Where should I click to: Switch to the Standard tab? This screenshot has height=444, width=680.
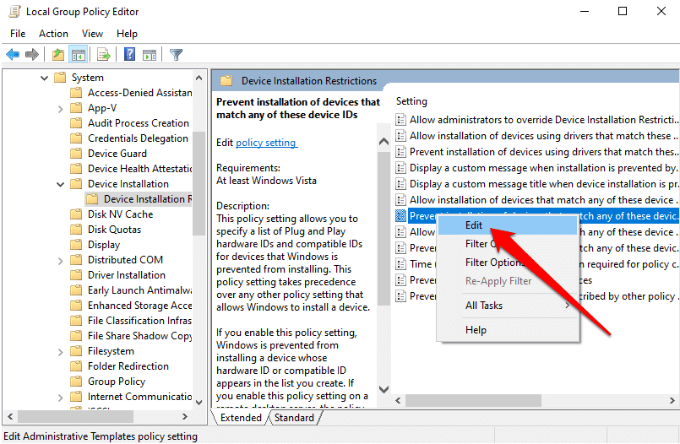tap(294, 418)
